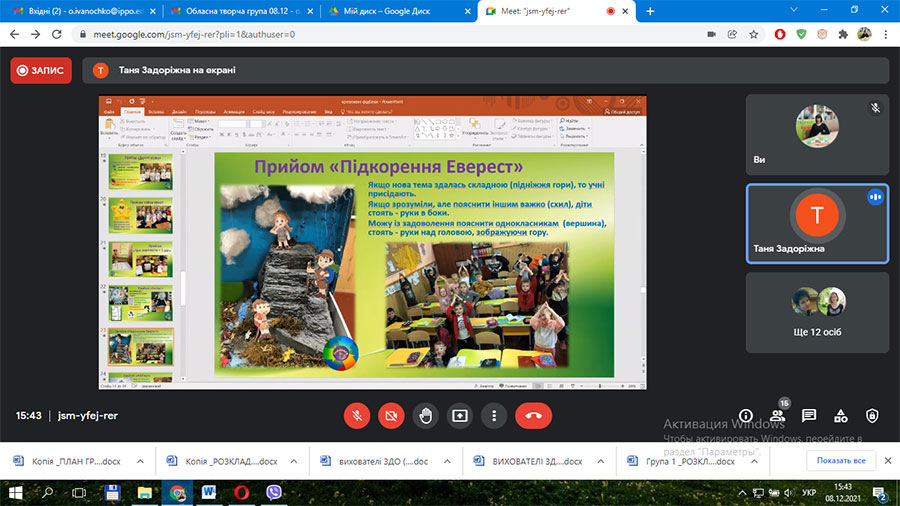Show participants list with 15 badge

[778, 415]
